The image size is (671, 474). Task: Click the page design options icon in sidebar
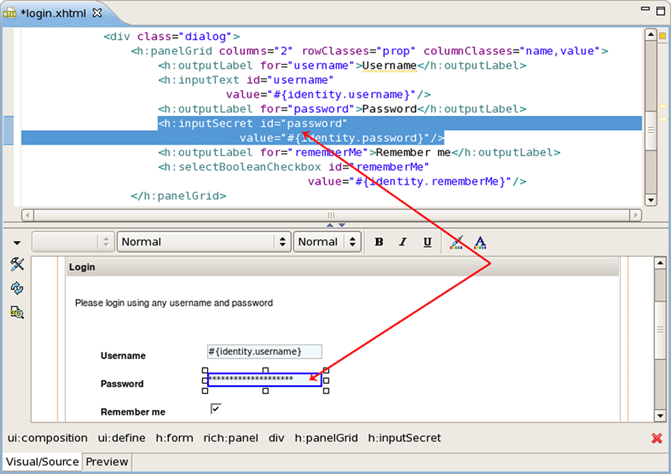pyautogui.click(x=17, y=312)
